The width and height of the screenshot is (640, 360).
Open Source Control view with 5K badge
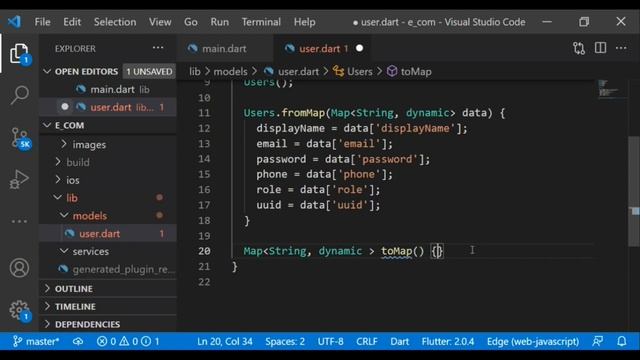[x=20, y=138]
